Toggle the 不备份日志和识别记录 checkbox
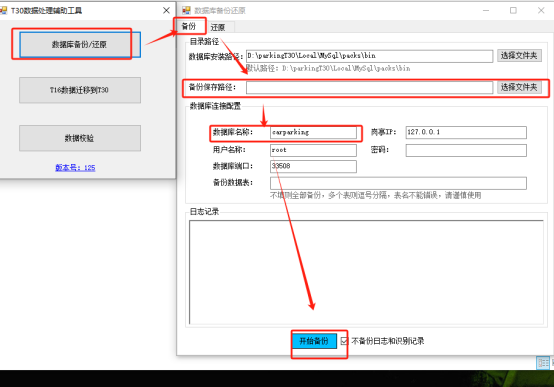The height and width of the screenshot is (387, 554). tap(344, 341)
